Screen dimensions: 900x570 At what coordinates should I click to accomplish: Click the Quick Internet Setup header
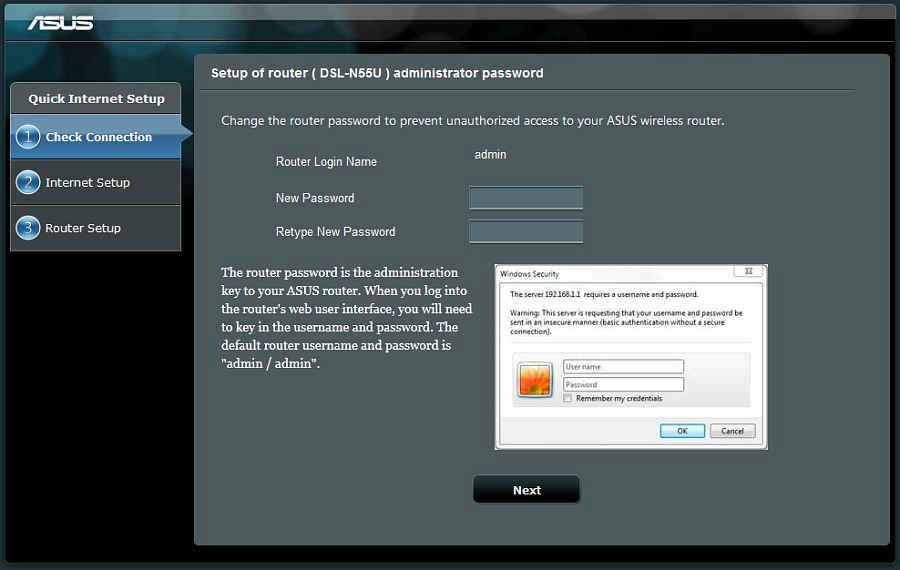(96, 99)
